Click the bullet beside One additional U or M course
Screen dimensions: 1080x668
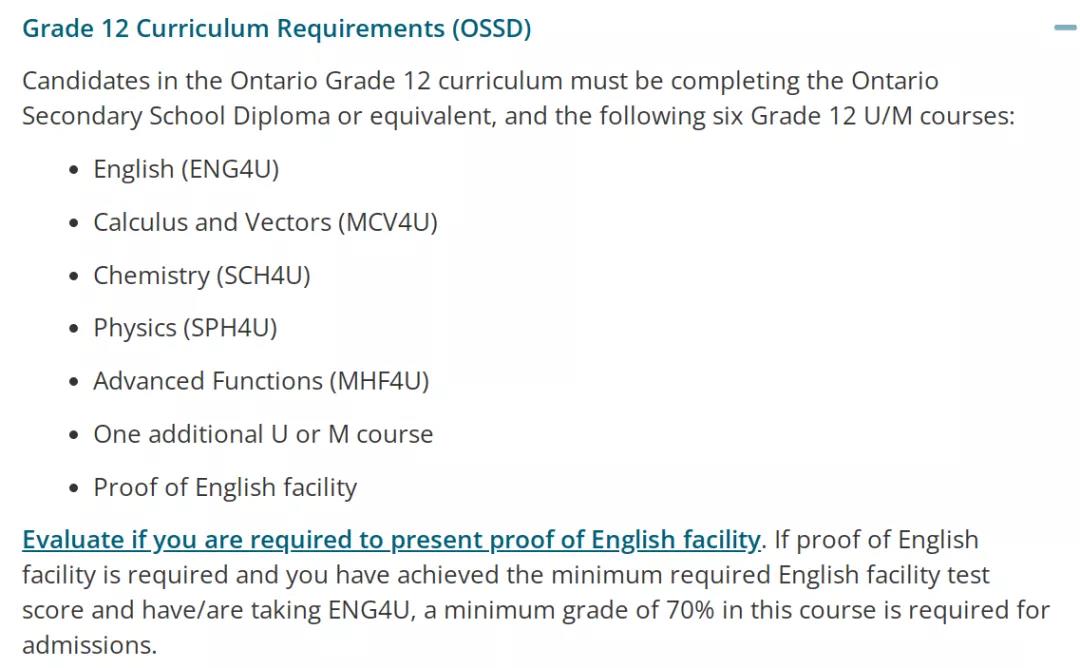tap(74, 435)
